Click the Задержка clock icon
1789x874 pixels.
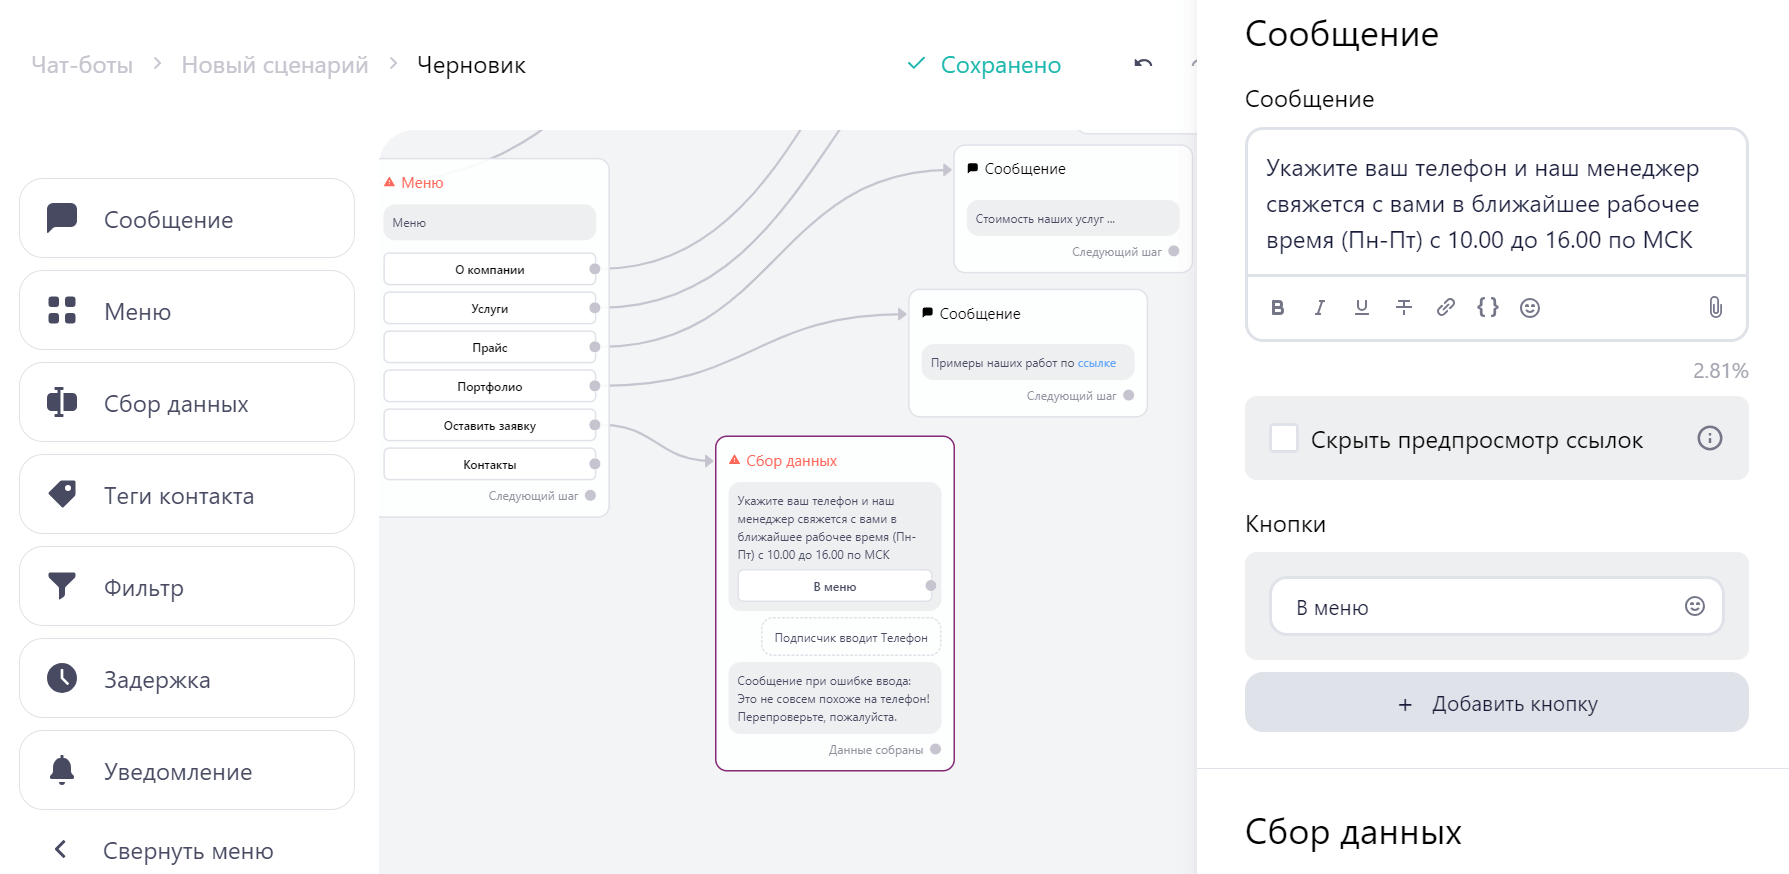point(62,678)
